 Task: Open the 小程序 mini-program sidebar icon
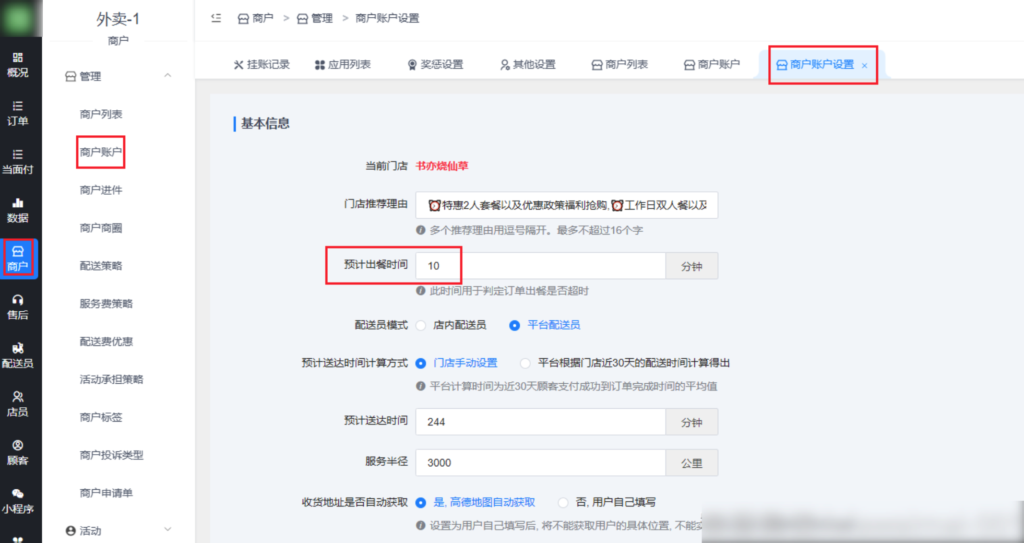18,501
